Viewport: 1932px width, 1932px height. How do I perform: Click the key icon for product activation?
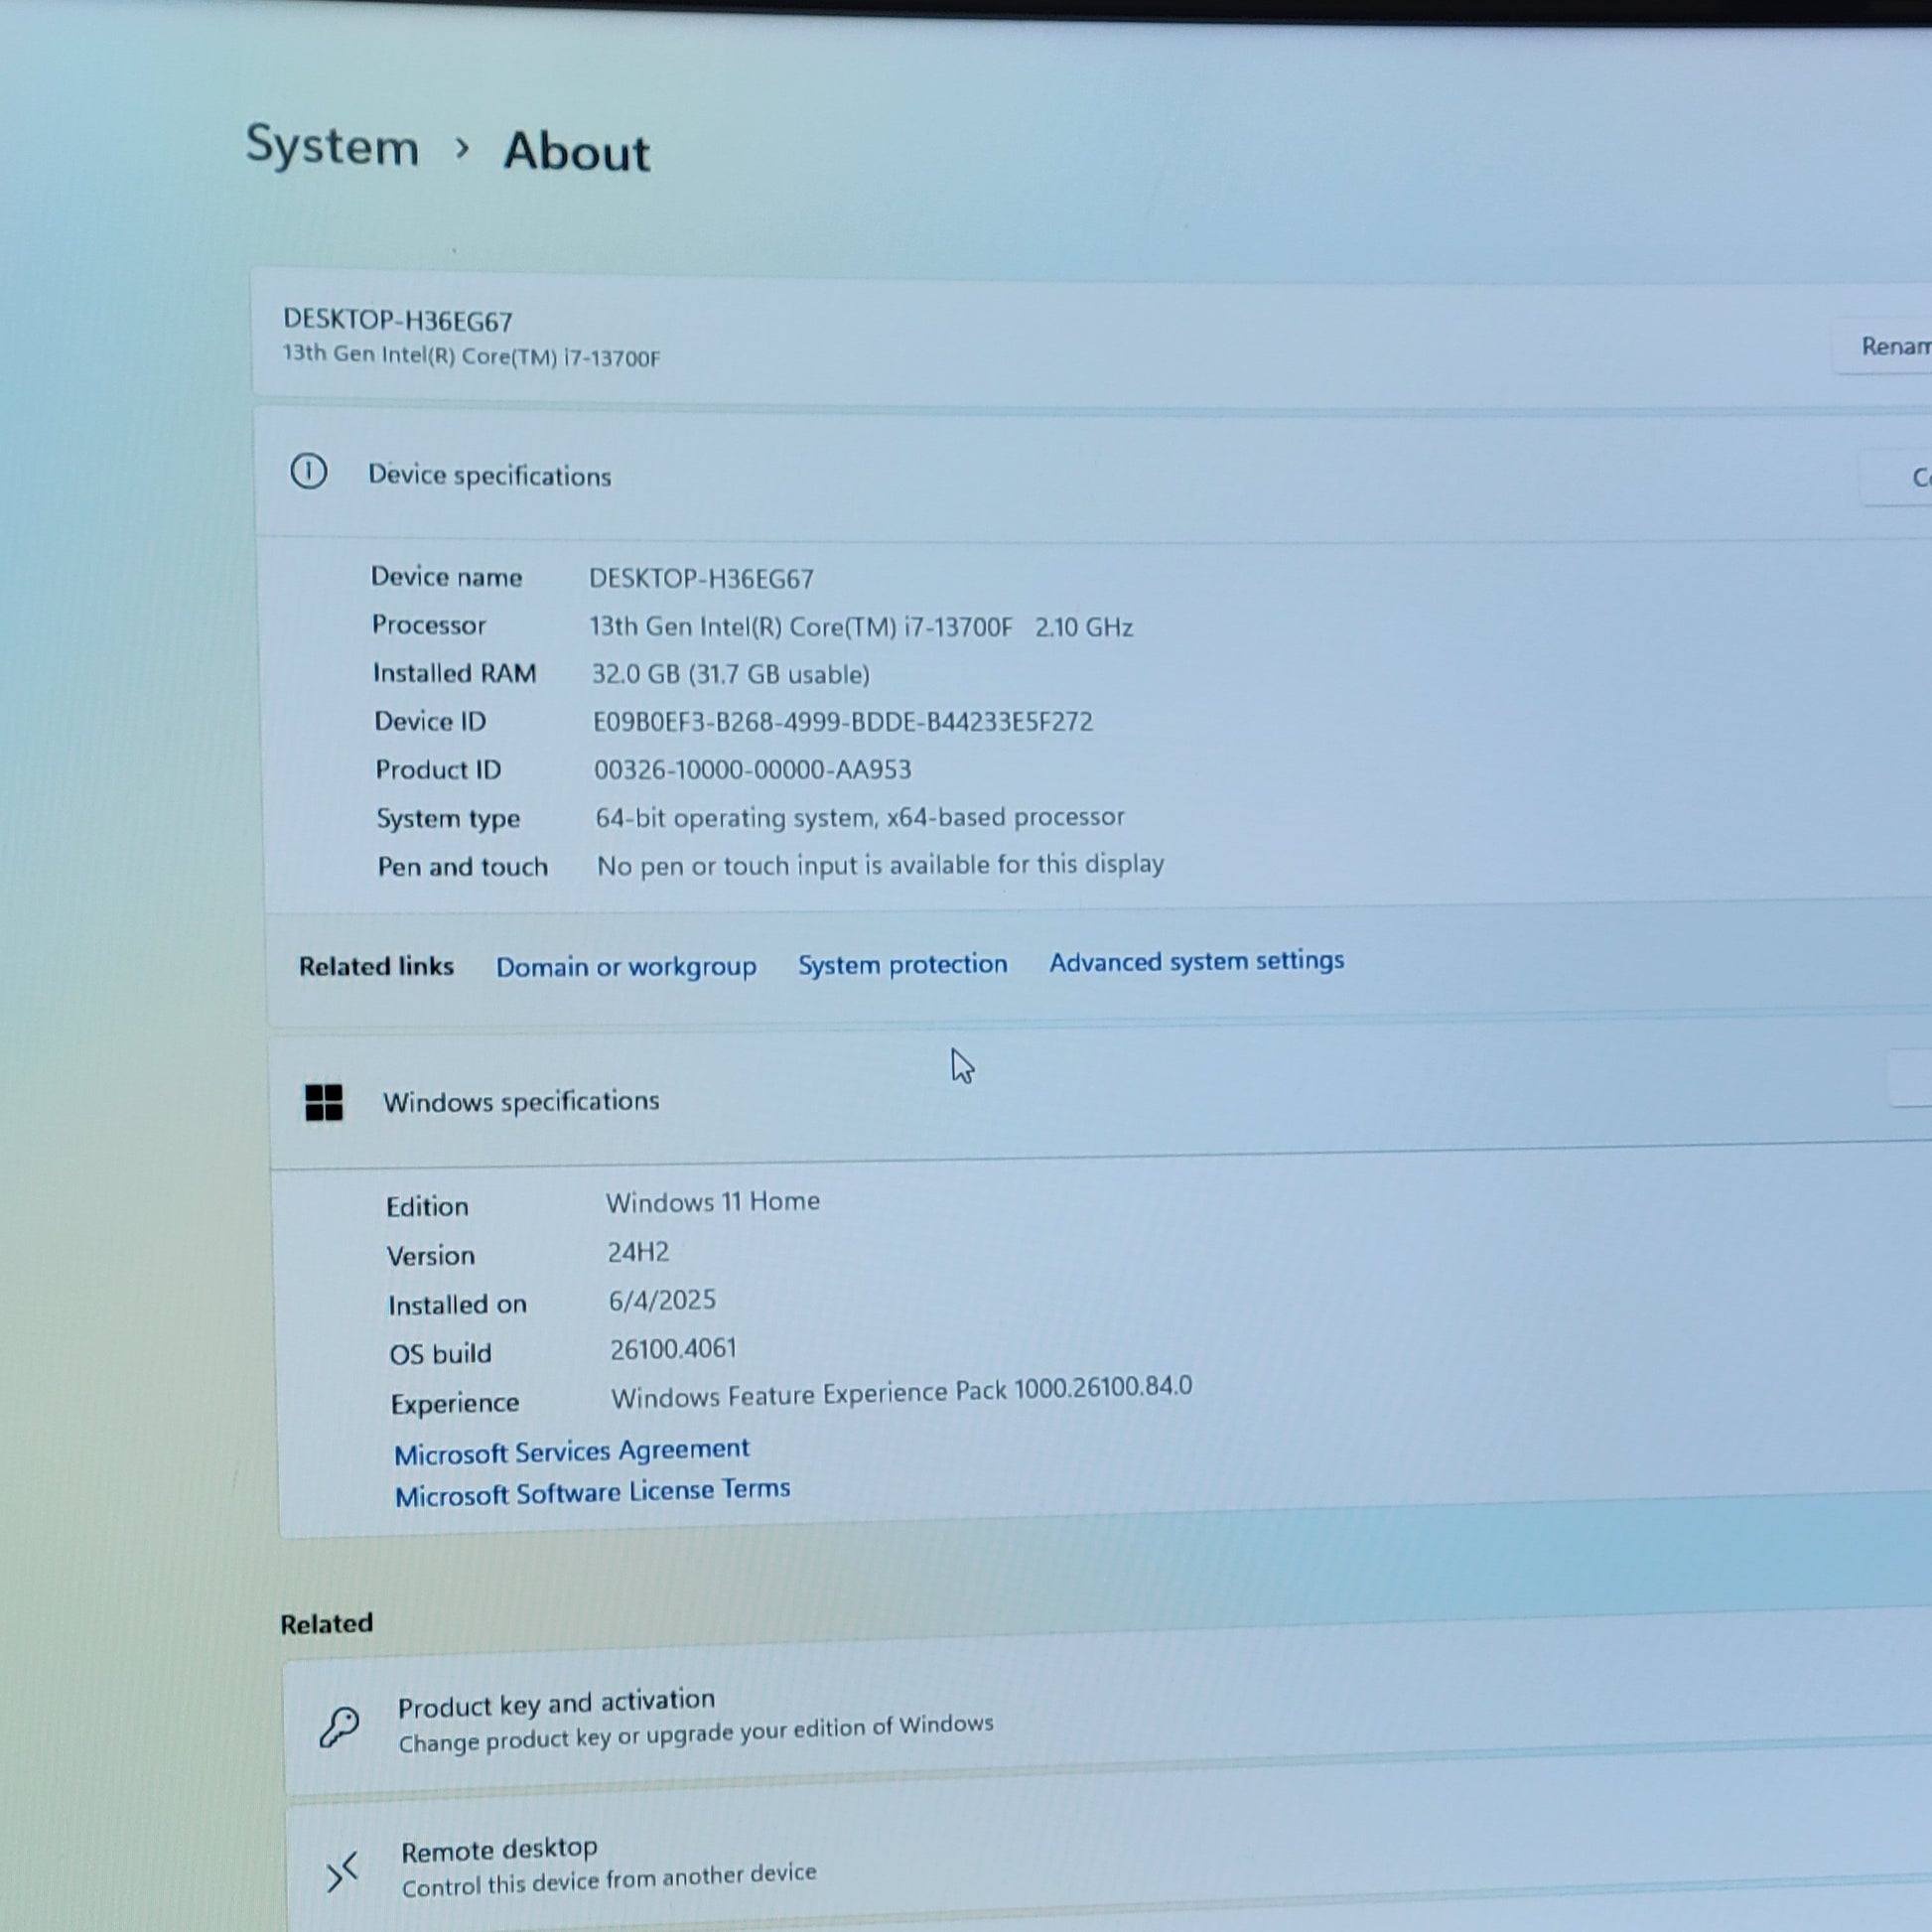tap(339, 1727)
